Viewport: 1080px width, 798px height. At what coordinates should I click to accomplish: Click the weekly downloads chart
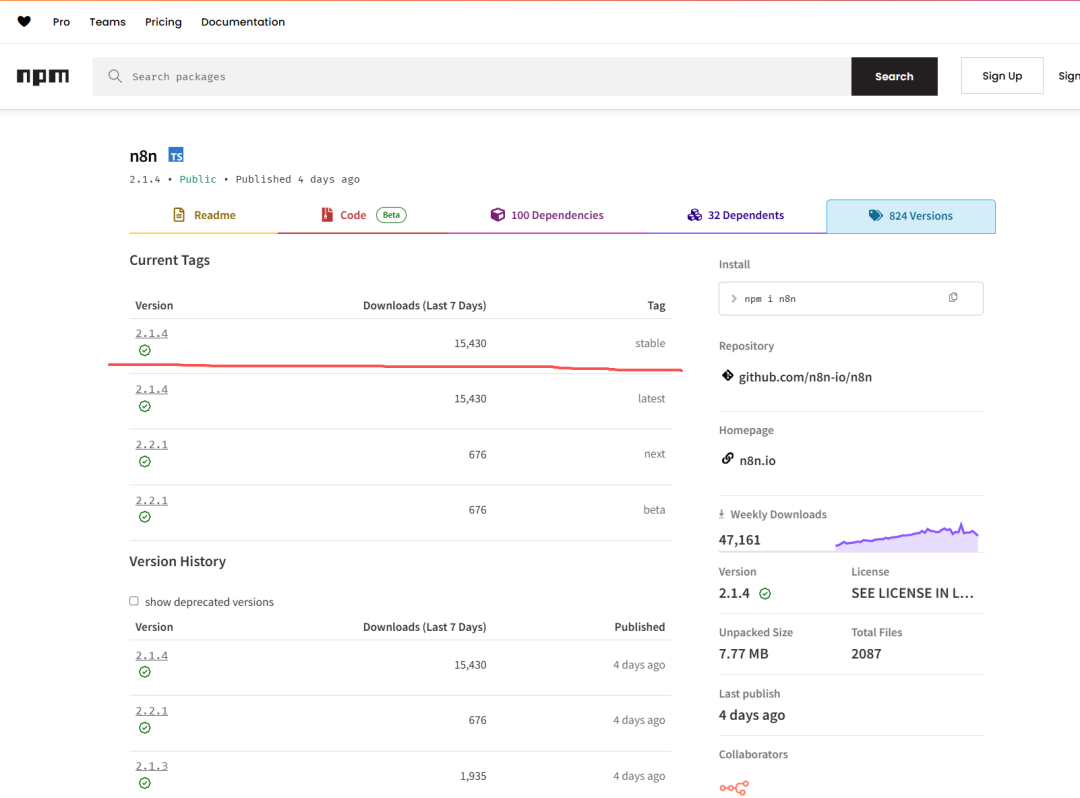pos(906,538)
